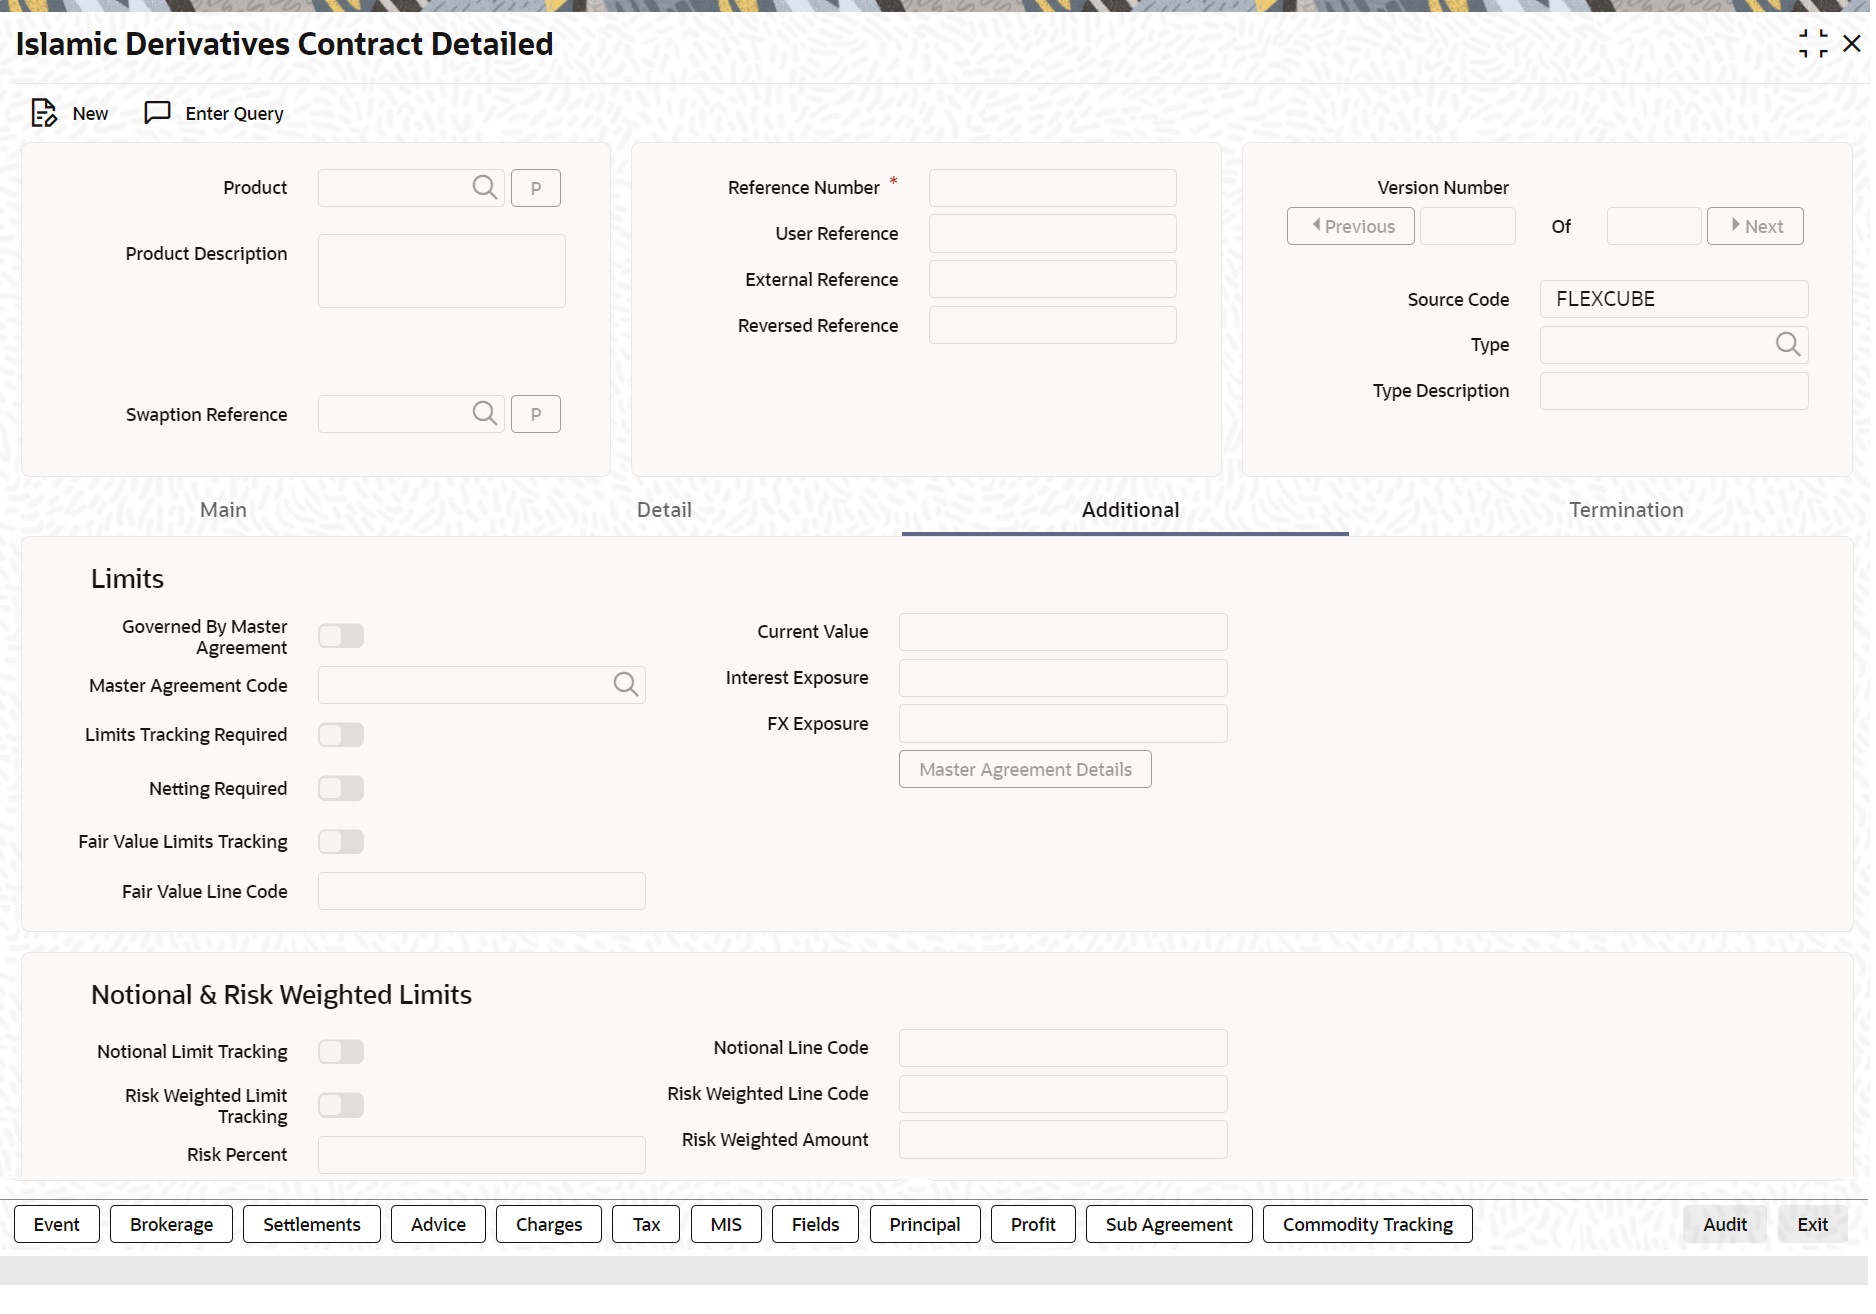This screenshot has width=1876, height=1314.
Task: Focus the Risk Weighted Line Code field
Action: [1063, 1094]
